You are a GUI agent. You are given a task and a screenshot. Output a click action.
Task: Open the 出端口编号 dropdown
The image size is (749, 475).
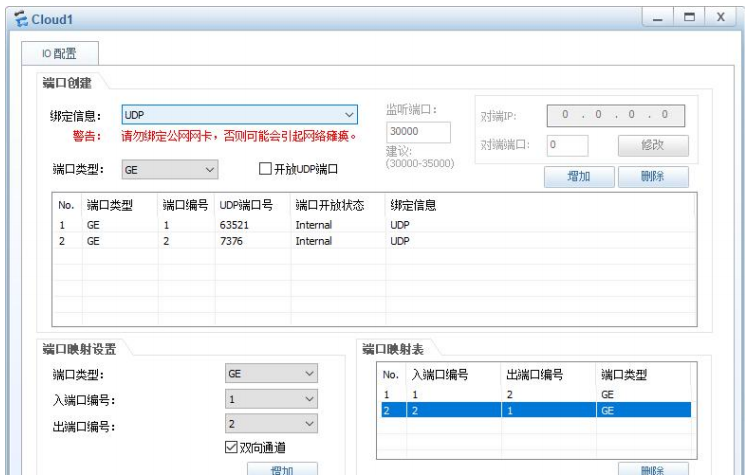coord(271,423)
